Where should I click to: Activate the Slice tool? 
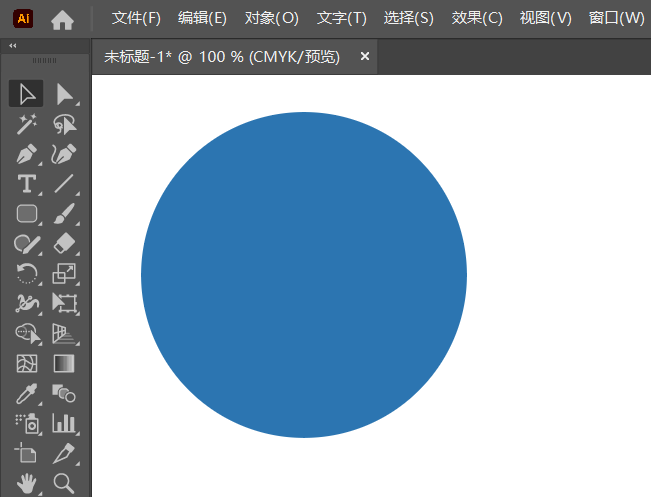tap(64, 453)
